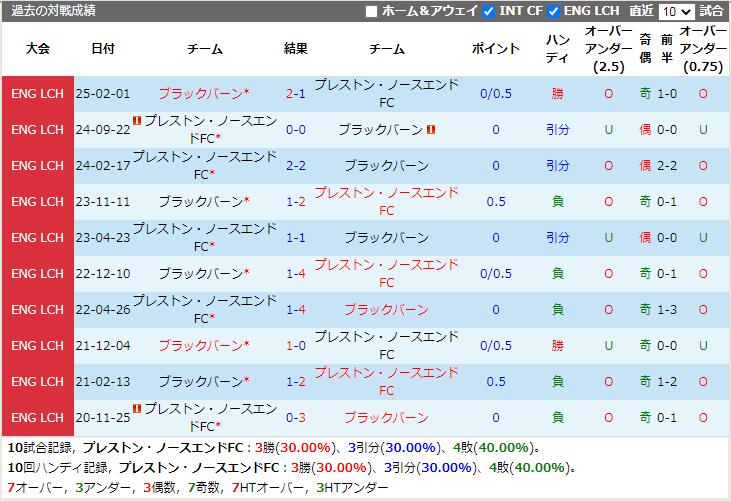
Task: Open the 2-2 result of 24-02-17 match
Action: pos(295,165)
